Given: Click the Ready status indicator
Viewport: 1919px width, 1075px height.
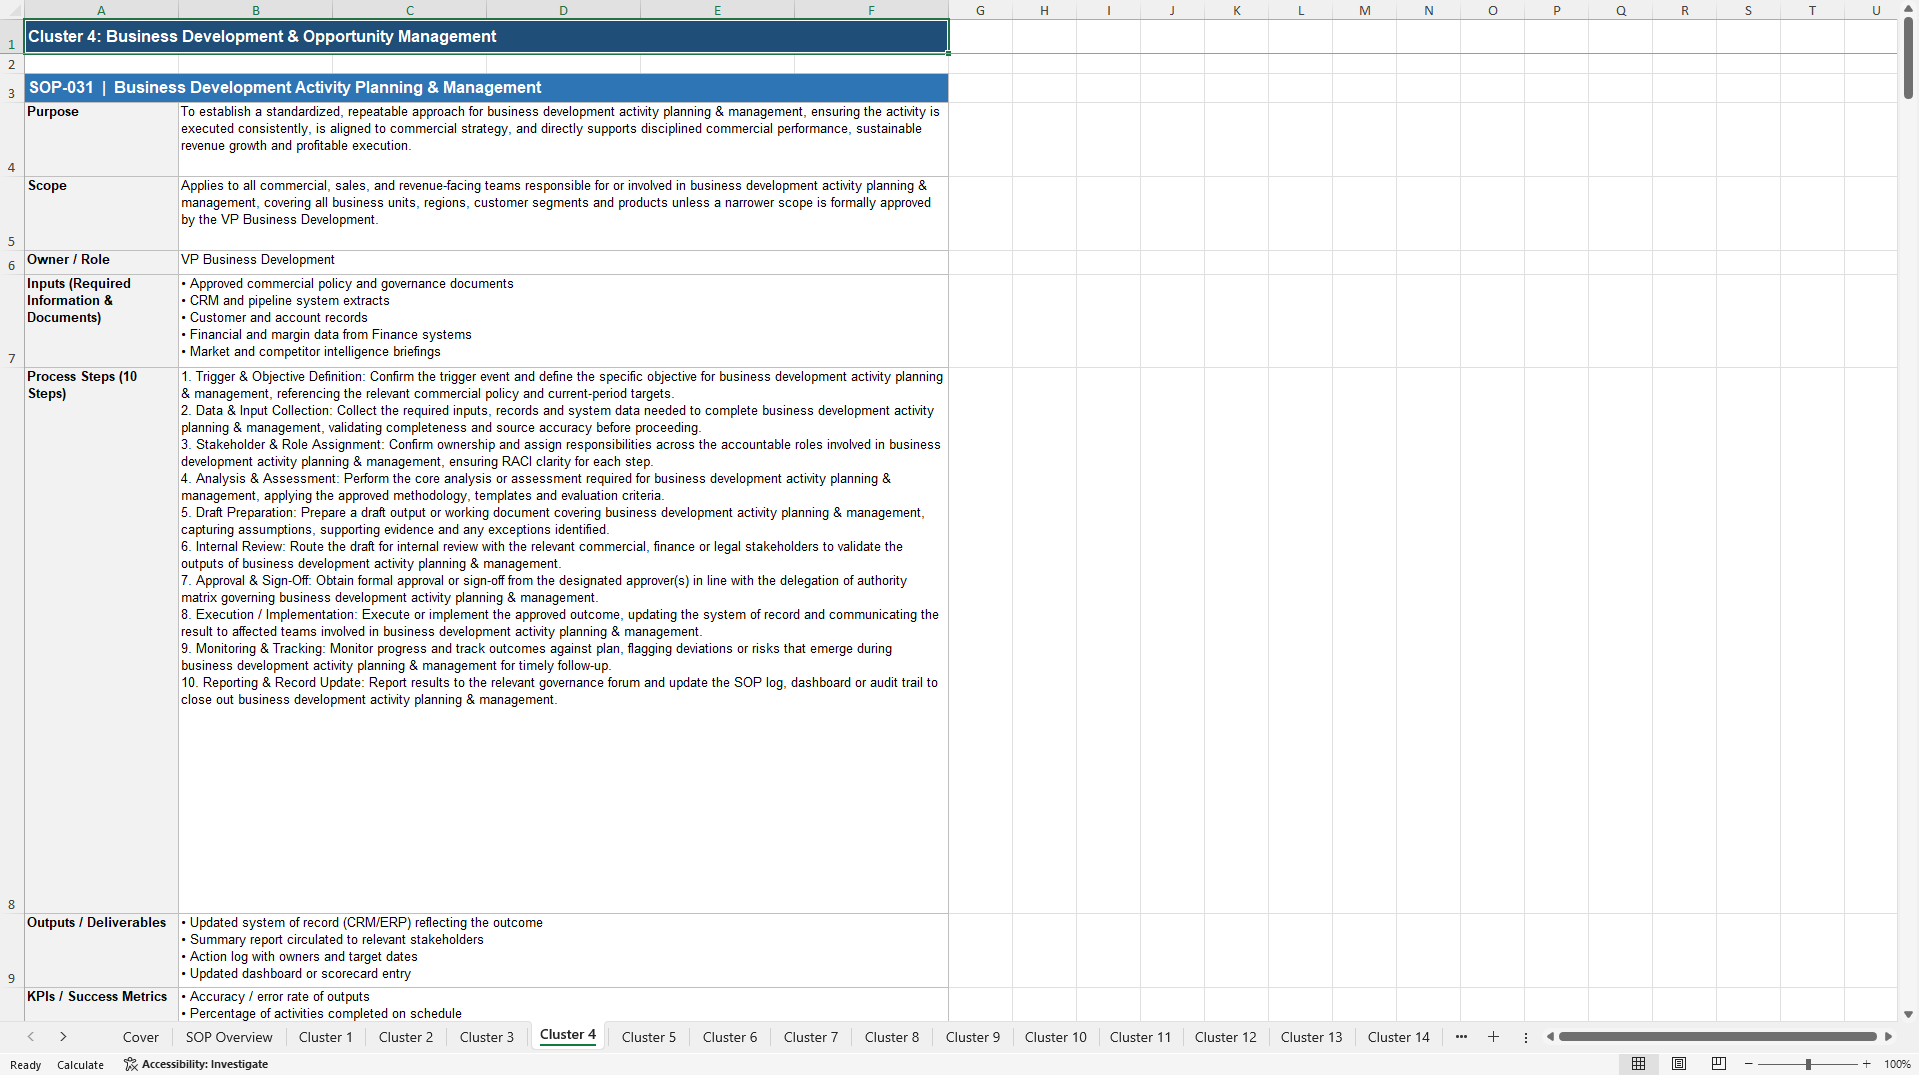Looking at the screenshot, I should (26, 1065).
